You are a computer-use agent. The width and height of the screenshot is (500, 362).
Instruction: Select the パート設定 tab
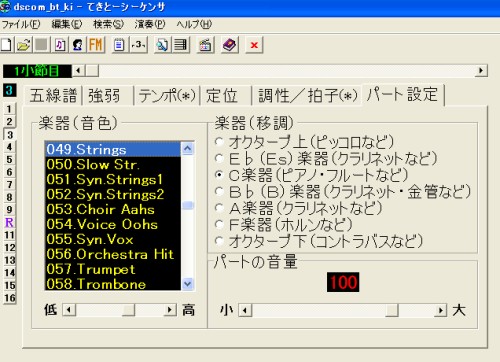click(x=402, y=94)
